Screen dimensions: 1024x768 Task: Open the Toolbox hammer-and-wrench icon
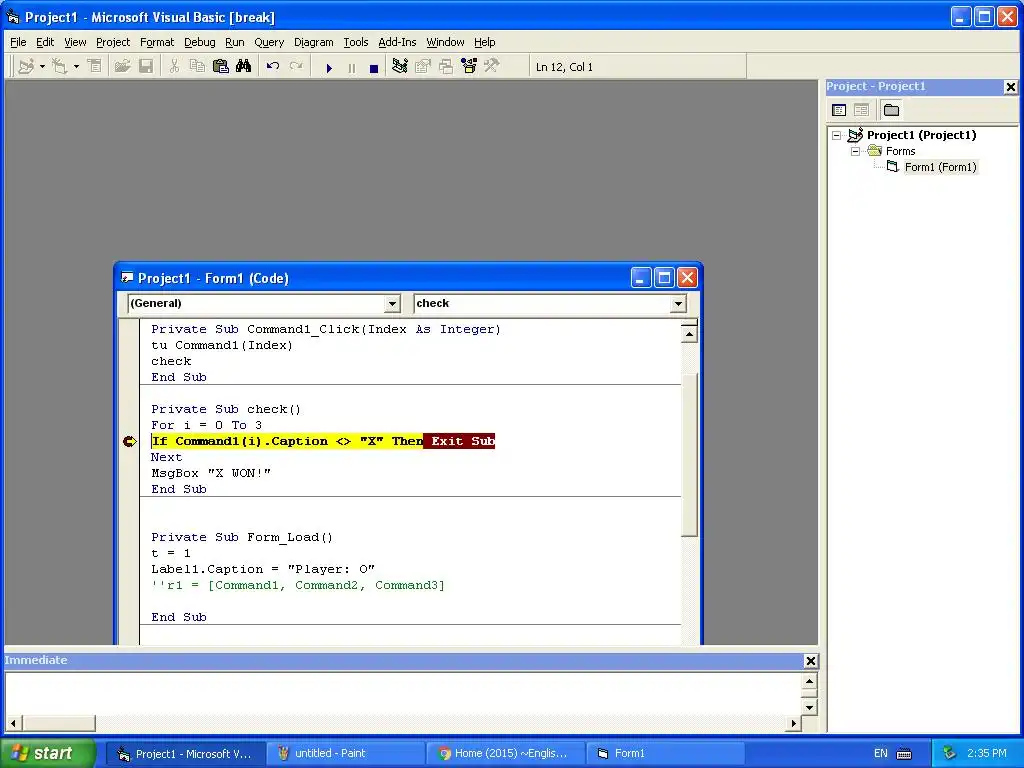pos(492,67)
